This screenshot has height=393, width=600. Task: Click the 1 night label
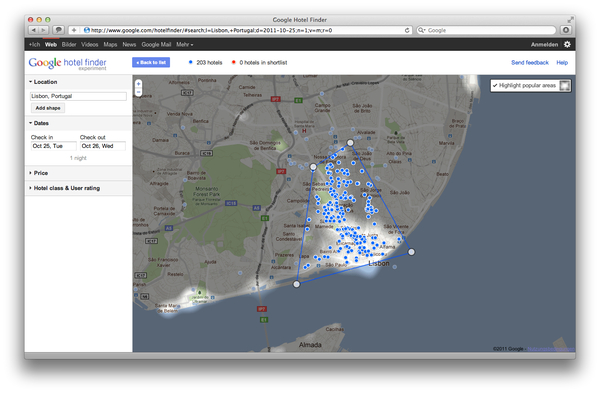pyautogui.click(x=78, y=158)
